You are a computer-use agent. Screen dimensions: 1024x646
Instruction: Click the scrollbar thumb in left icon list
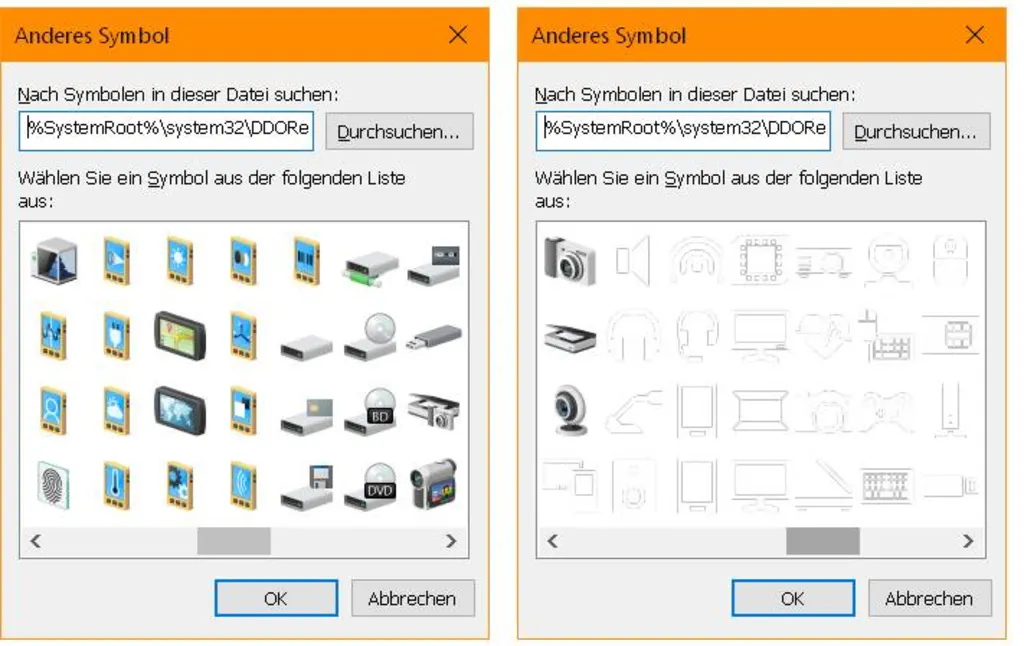pyautogui.click(x=234, y=541)
